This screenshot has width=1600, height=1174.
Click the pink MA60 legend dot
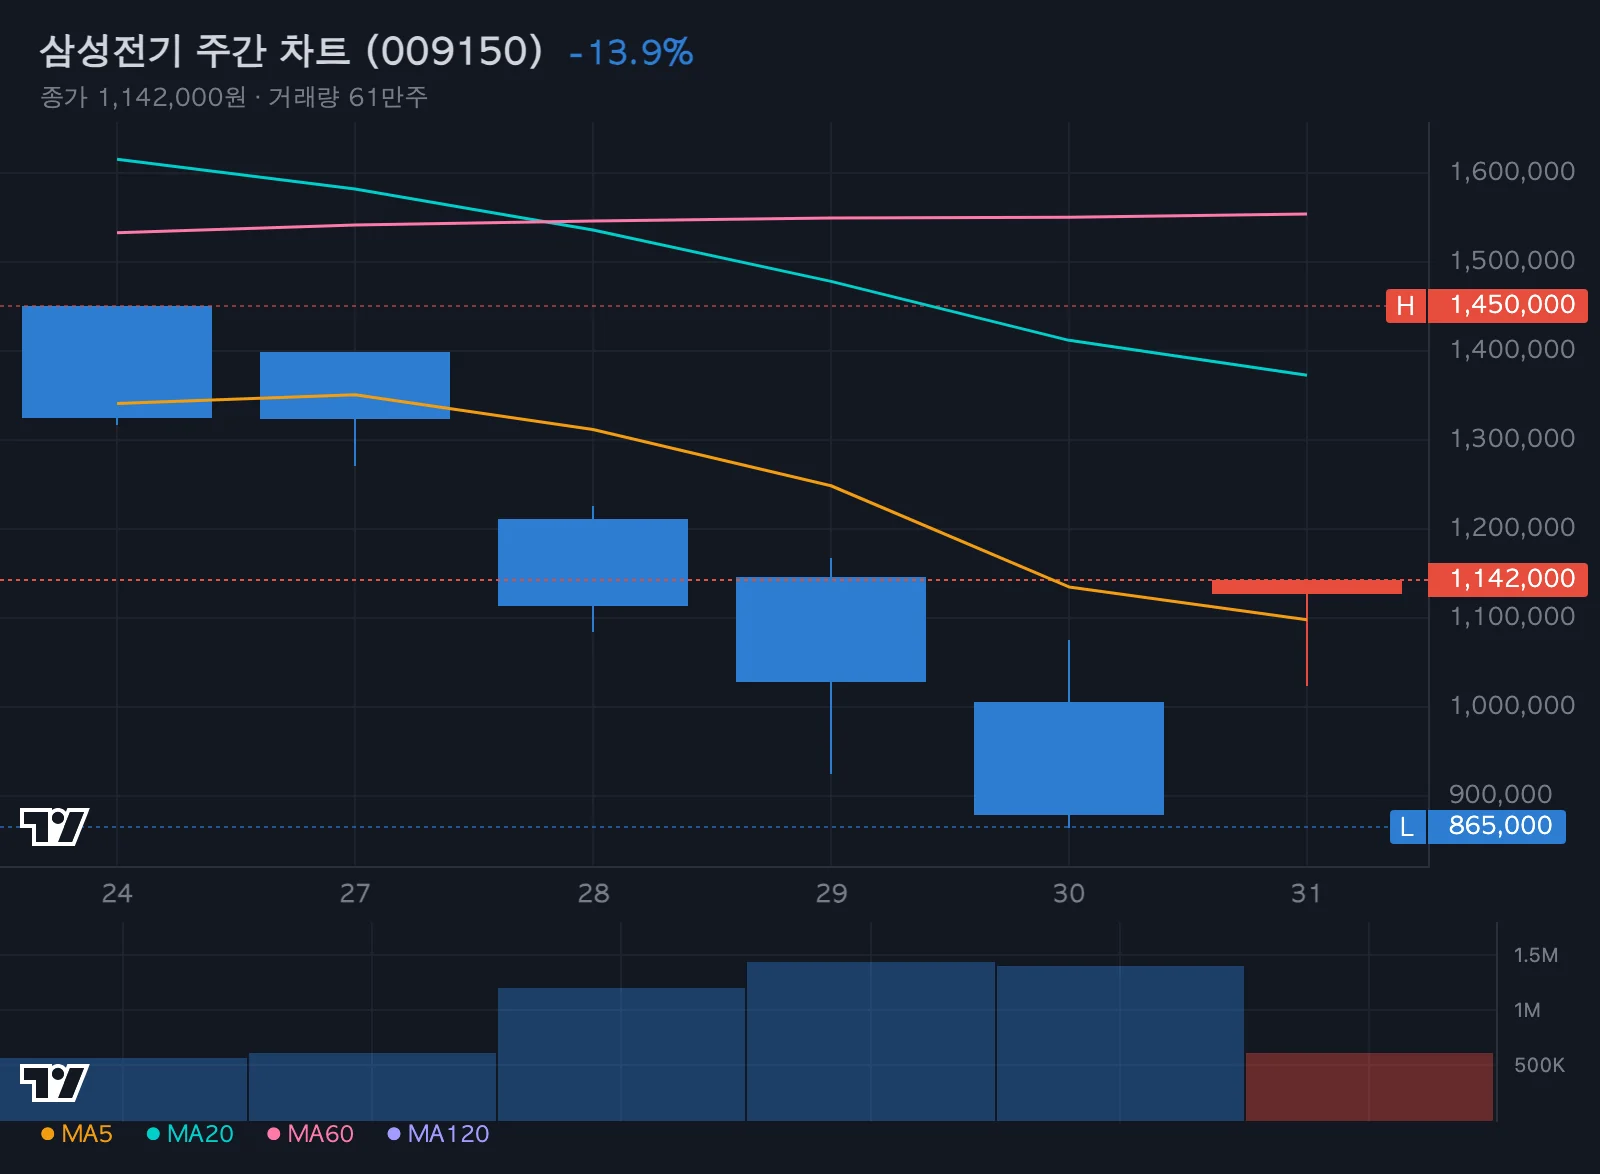pos(273,1134)
